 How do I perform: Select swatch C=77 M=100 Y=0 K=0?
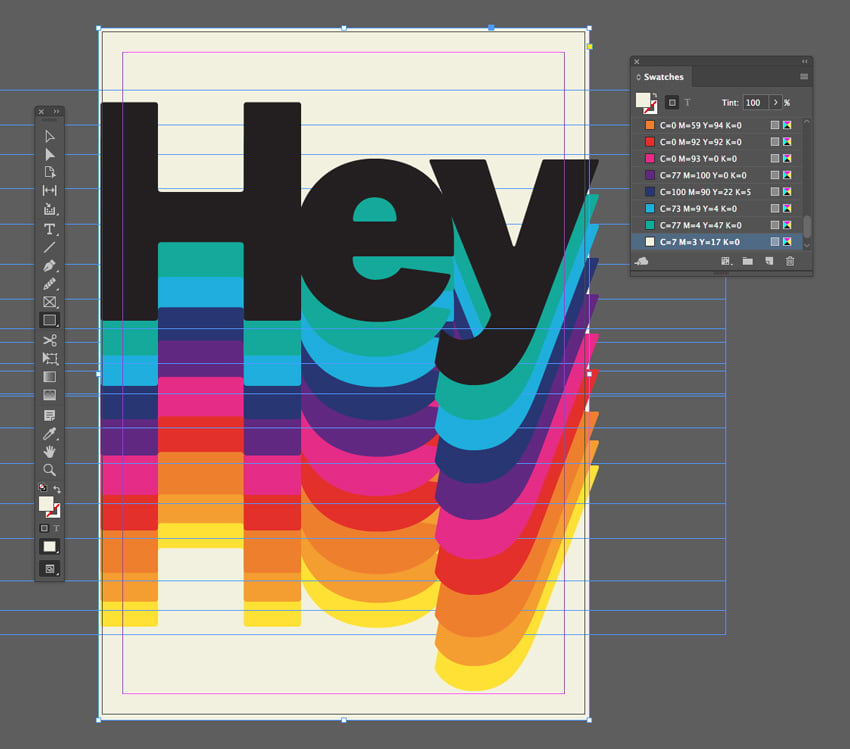click(717, 175)
